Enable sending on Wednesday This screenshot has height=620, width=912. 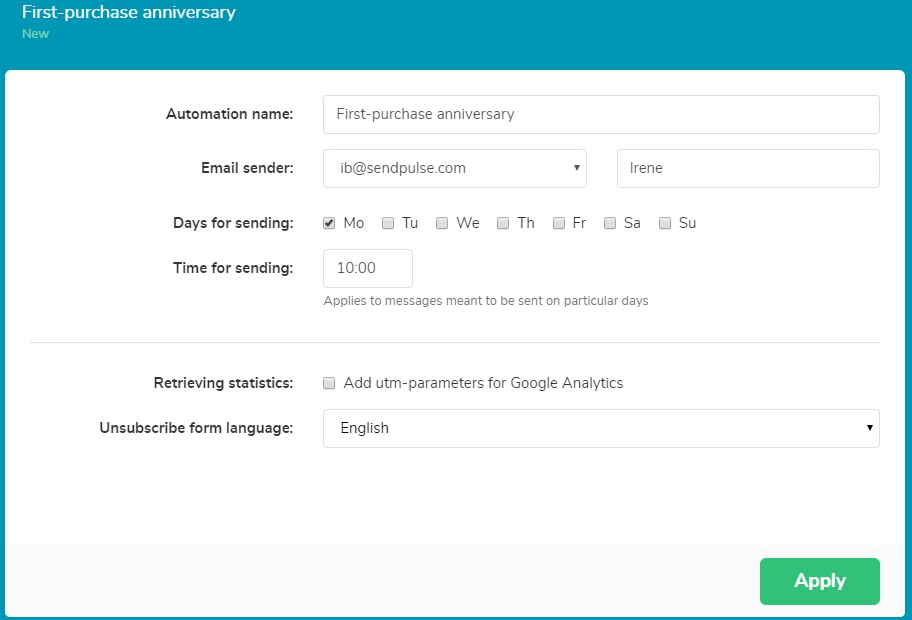click(441, 223)
